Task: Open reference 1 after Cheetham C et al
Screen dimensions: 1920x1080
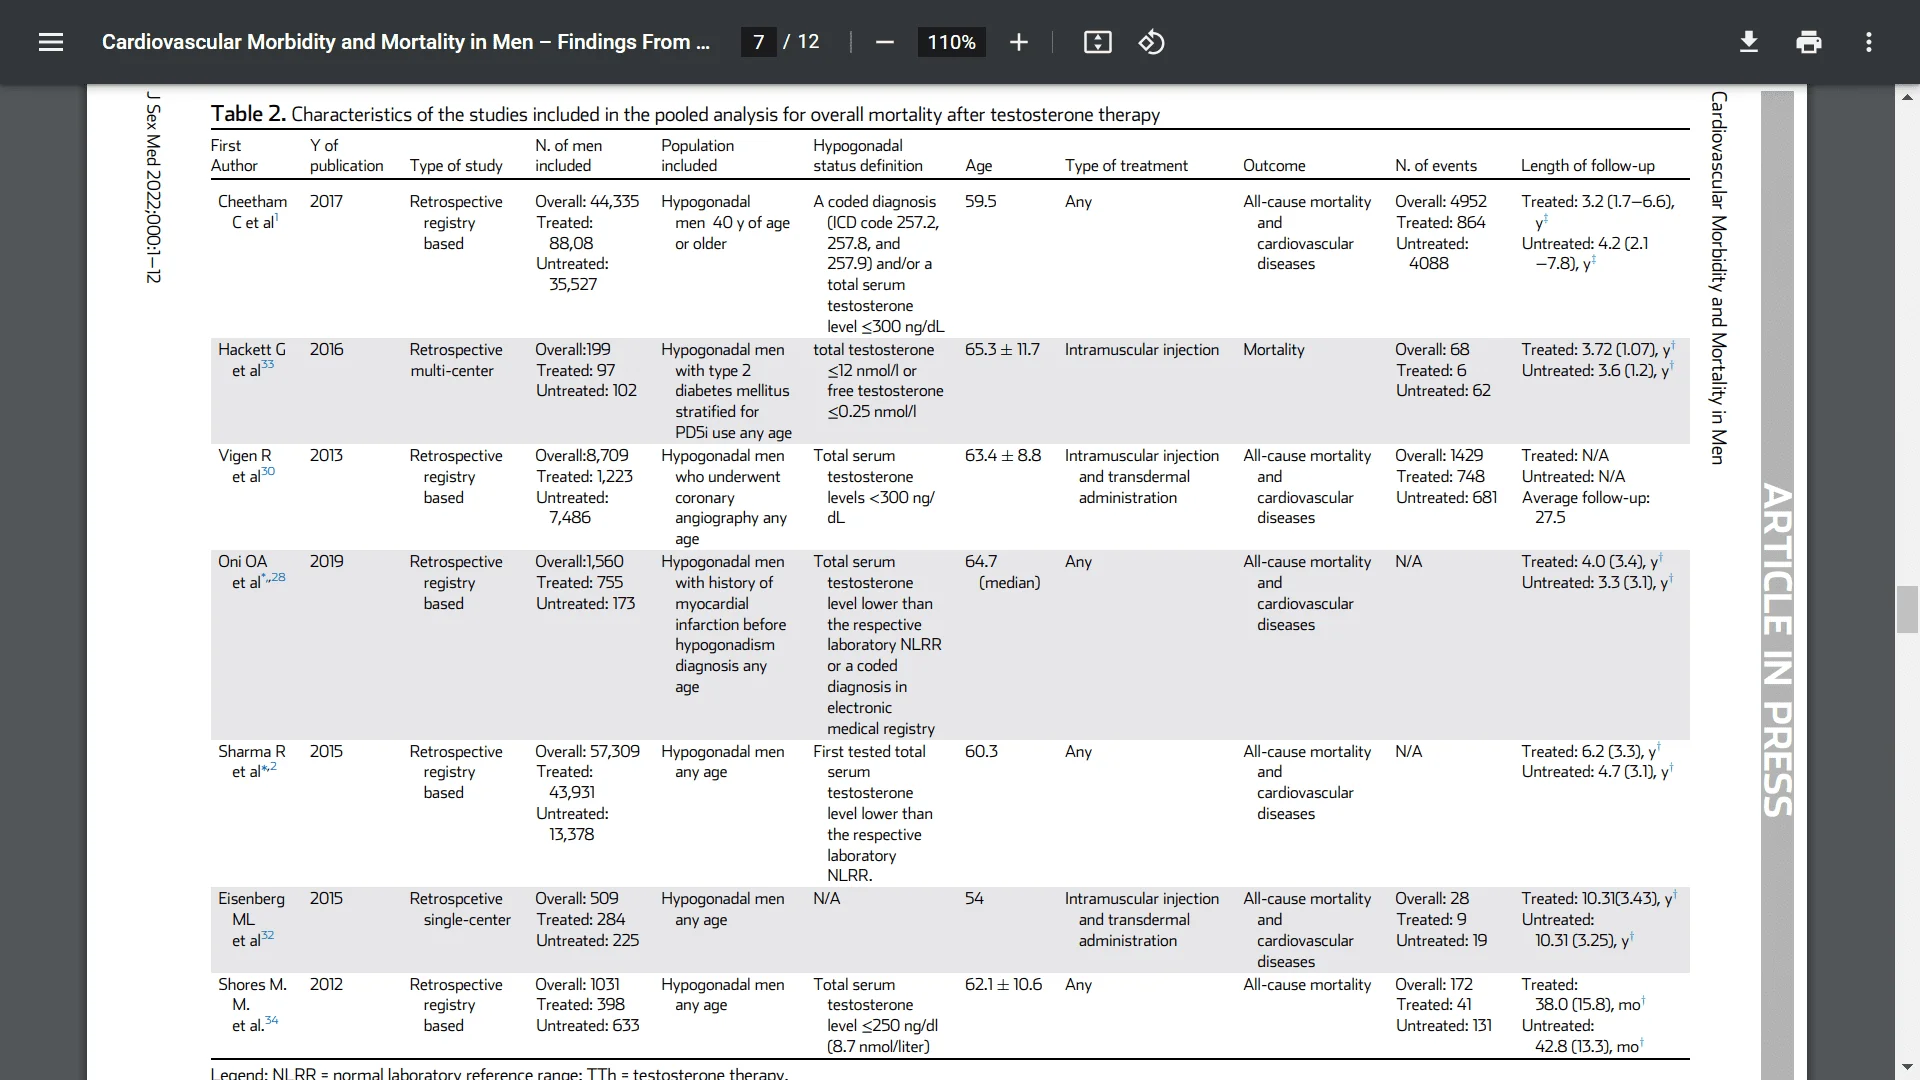Action: coord(276,217)
